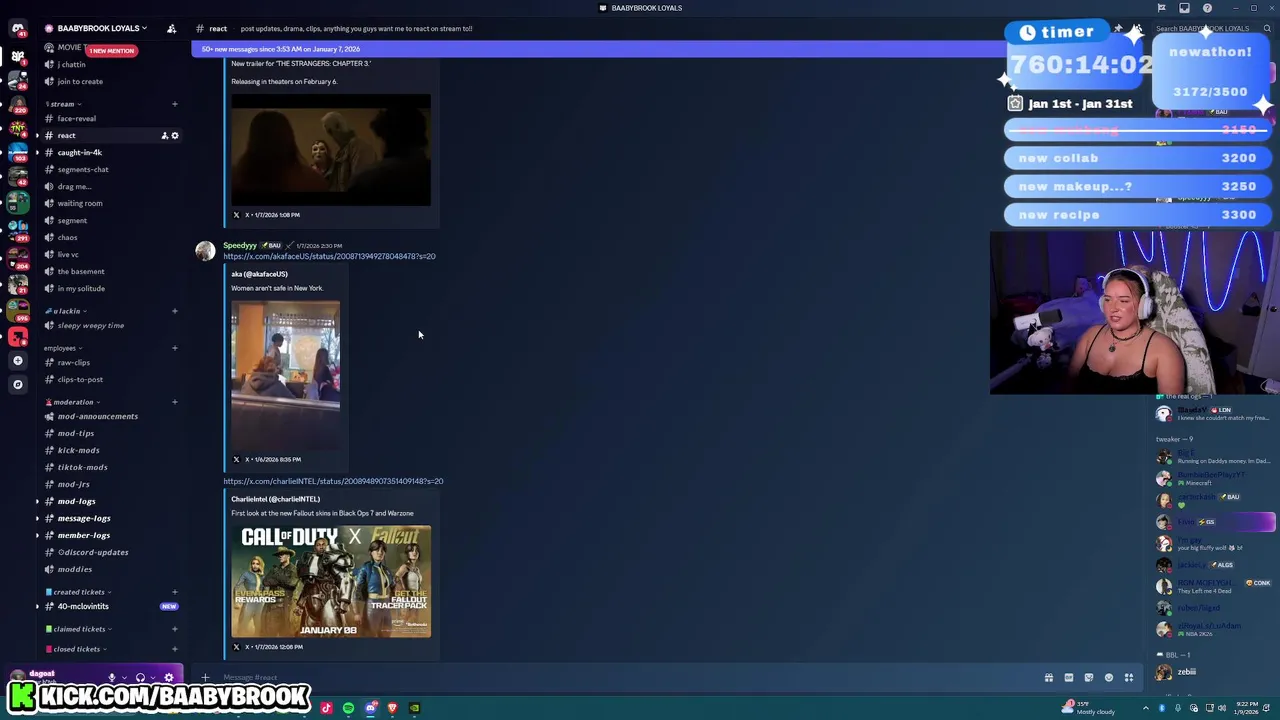Image resolution: width=1280 pixels, height=720 pixels.
Task: Open the gift icon in message bar
Action: coord(1049,678)
